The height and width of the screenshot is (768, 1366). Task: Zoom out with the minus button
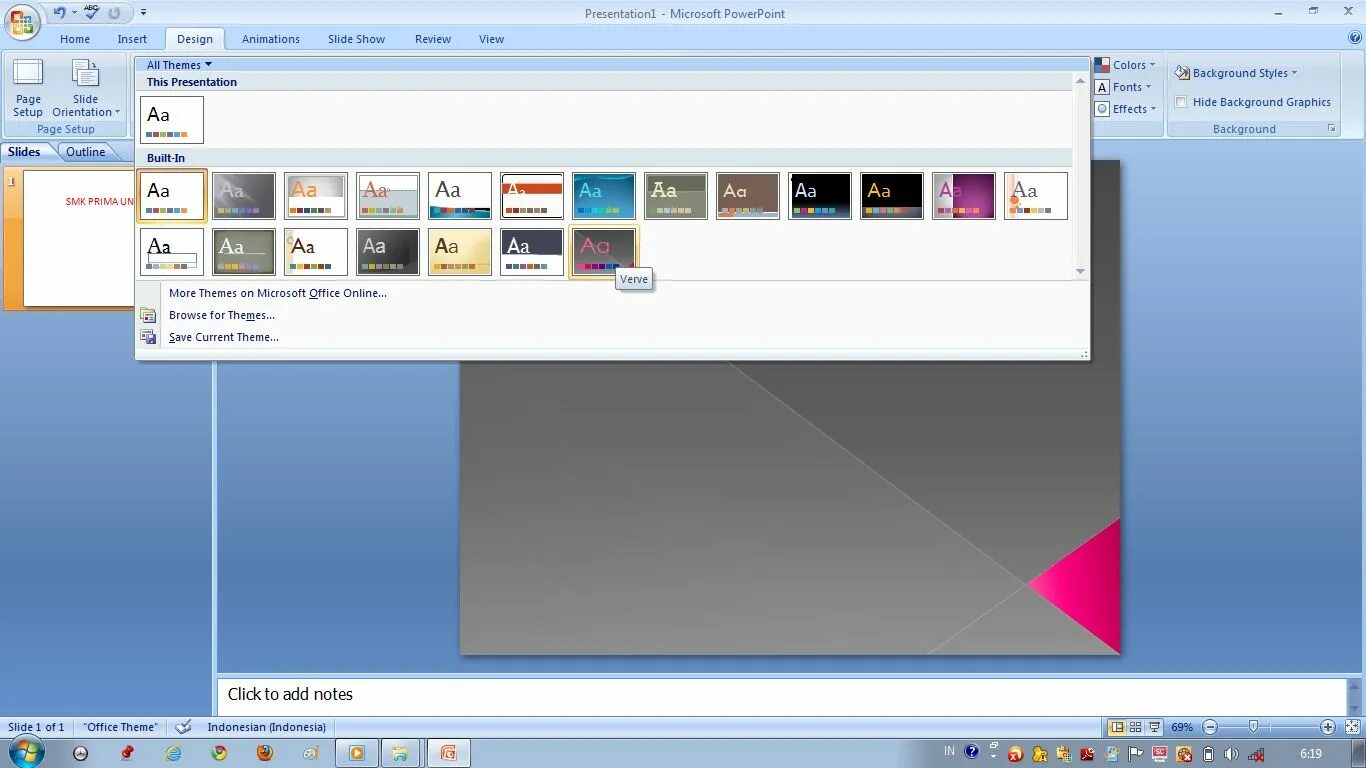[1210, 727]
